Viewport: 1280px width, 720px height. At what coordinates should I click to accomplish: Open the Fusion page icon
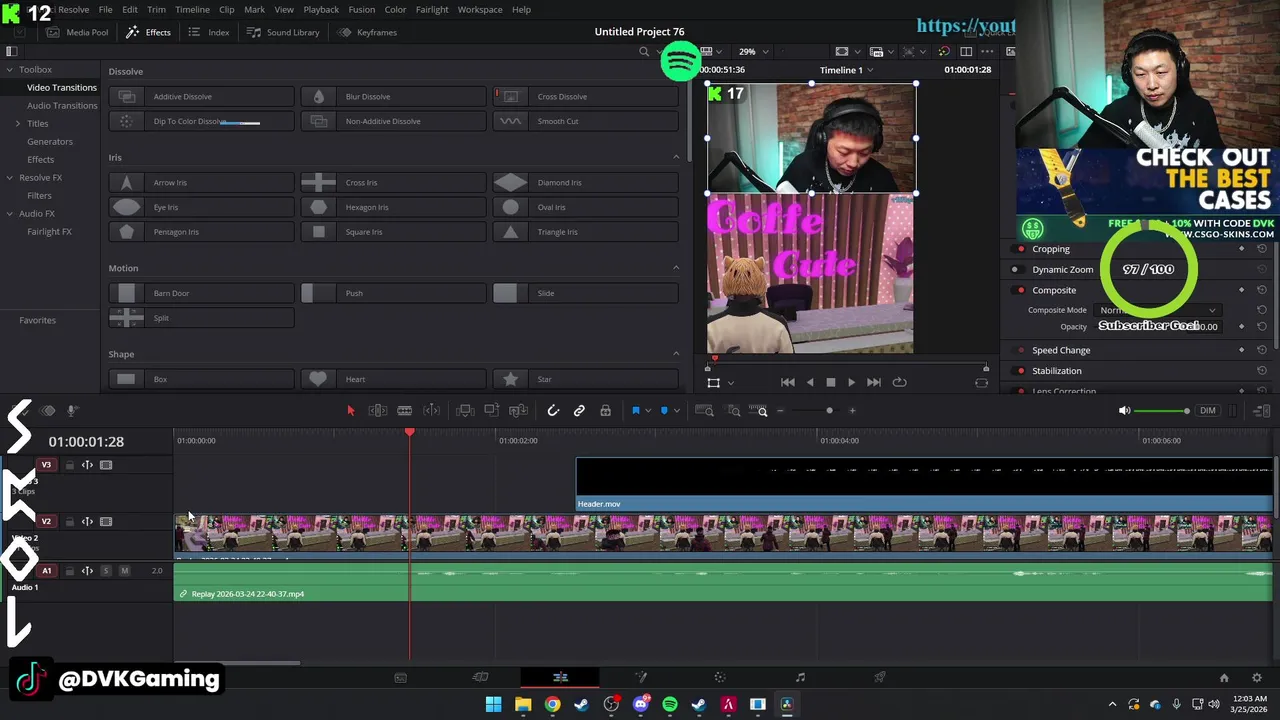(x=641, y=678)
